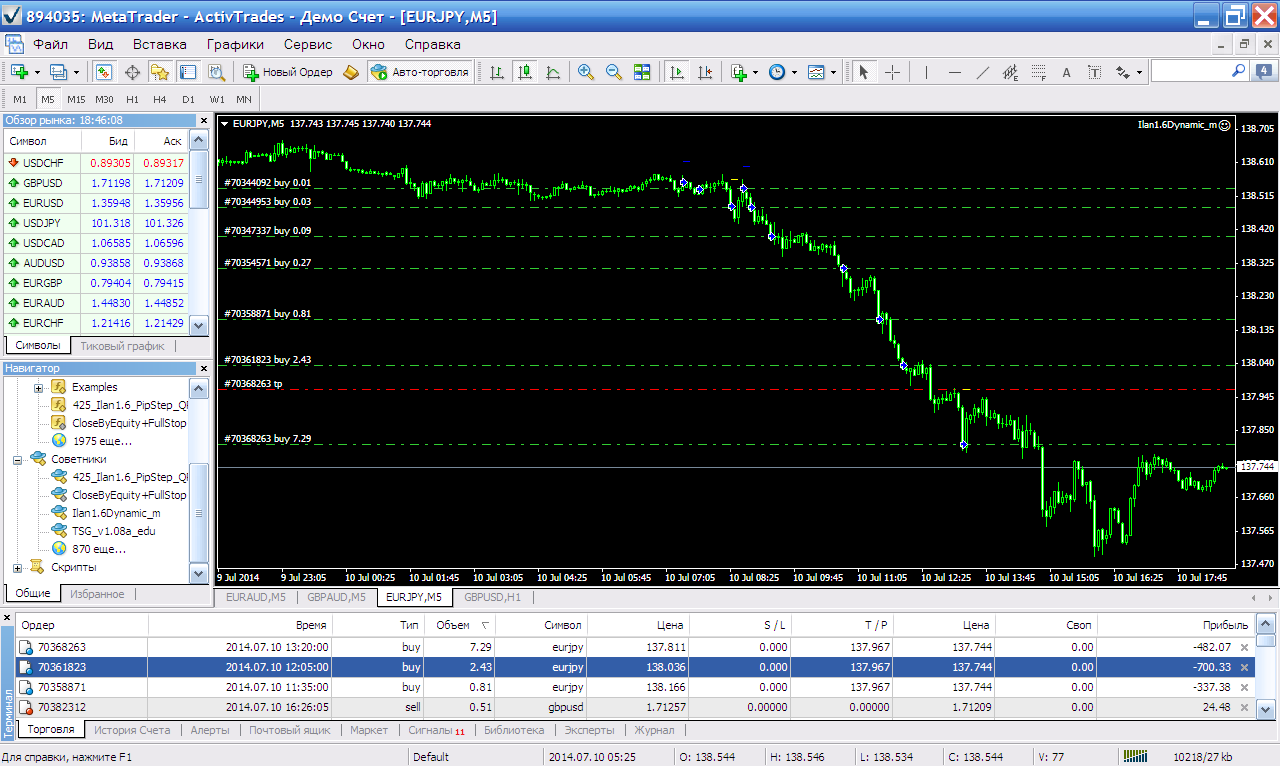Zoom in the chart
The width and height of the screenshot is (1280, 766).
coord(586,72)
